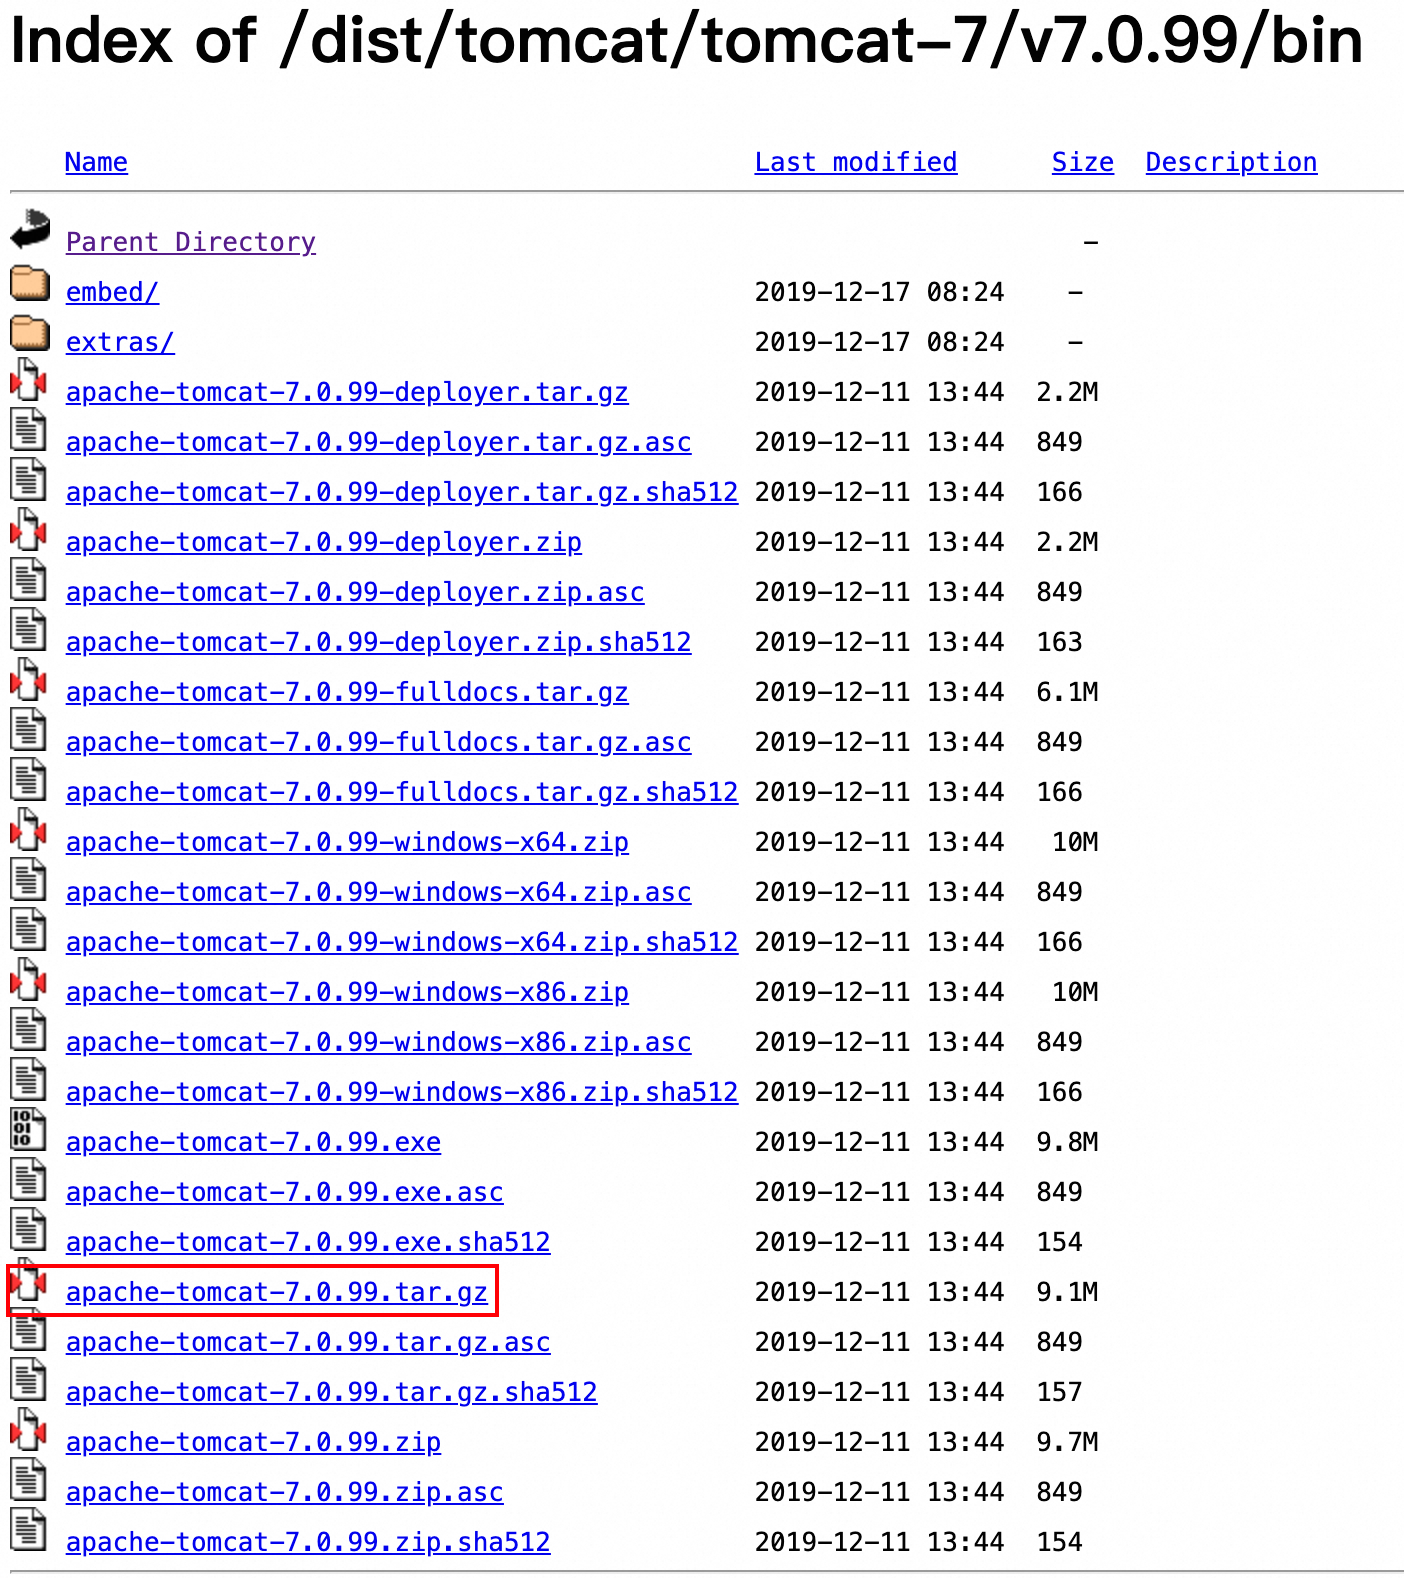This screenshot has height=1578, width=1404.
Task: Download apache-tomcat-7.0.99-windows-x86.zip
Action: click(347, 992)
